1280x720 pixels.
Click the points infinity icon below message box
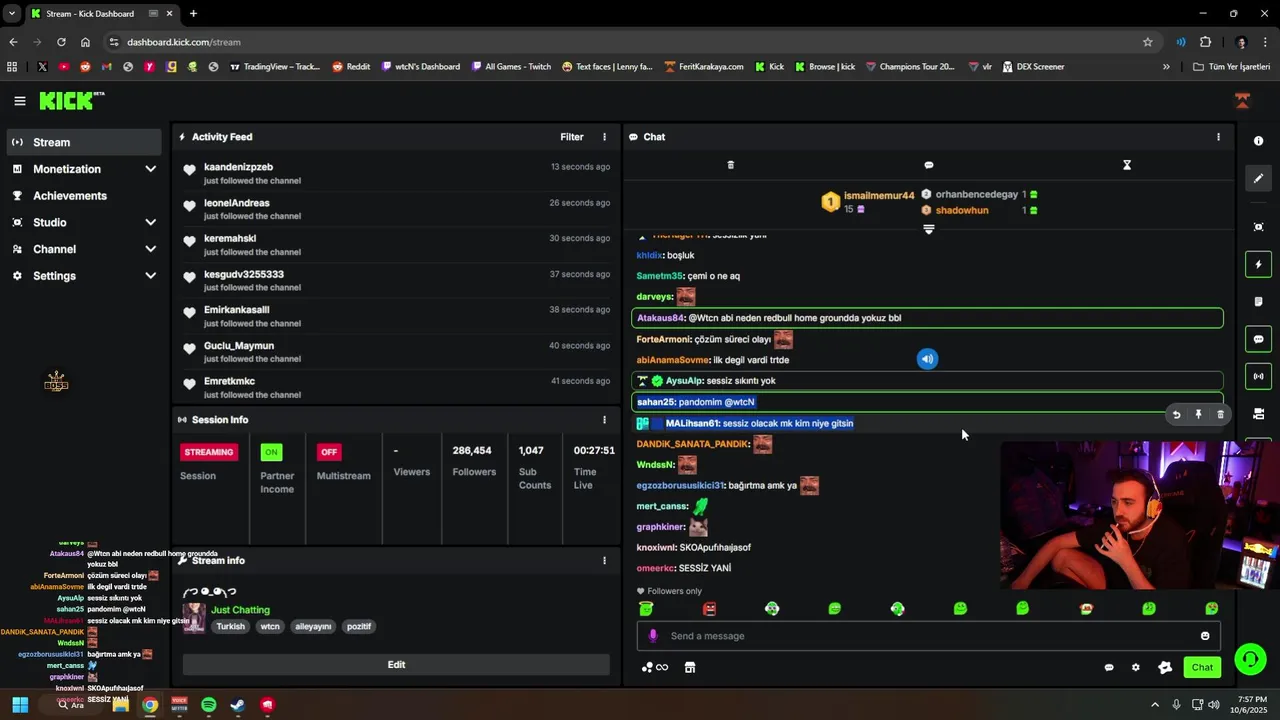point(655,668)
